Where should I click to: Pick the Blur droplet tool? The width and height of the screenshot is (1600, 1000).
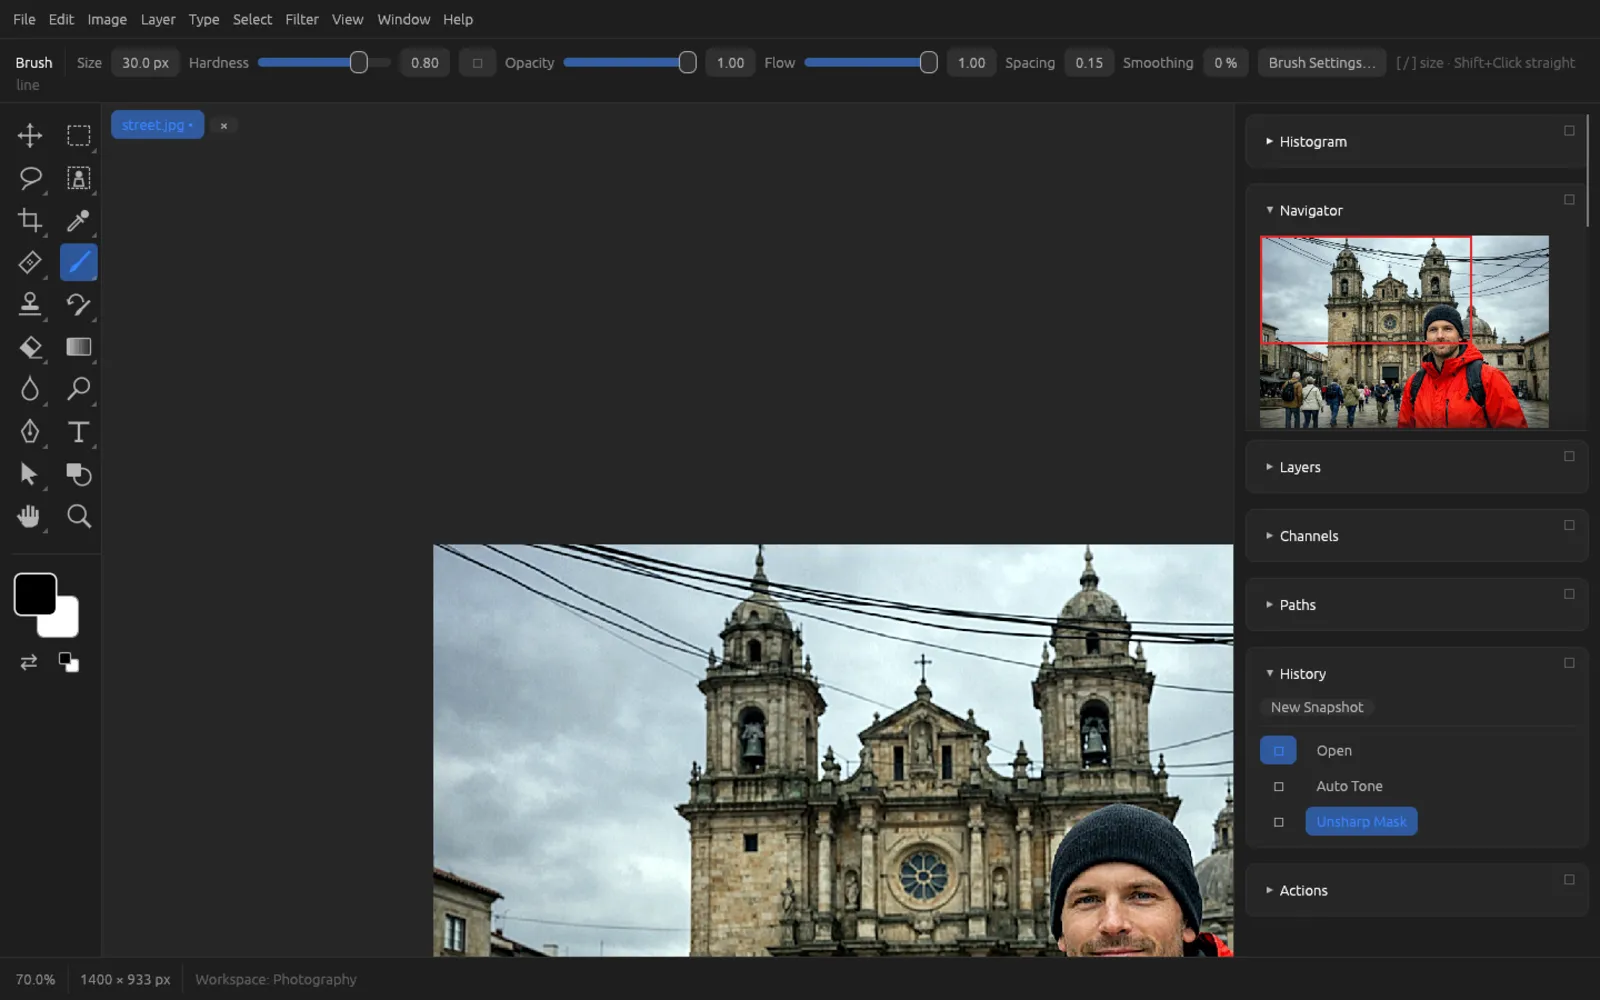30,389
